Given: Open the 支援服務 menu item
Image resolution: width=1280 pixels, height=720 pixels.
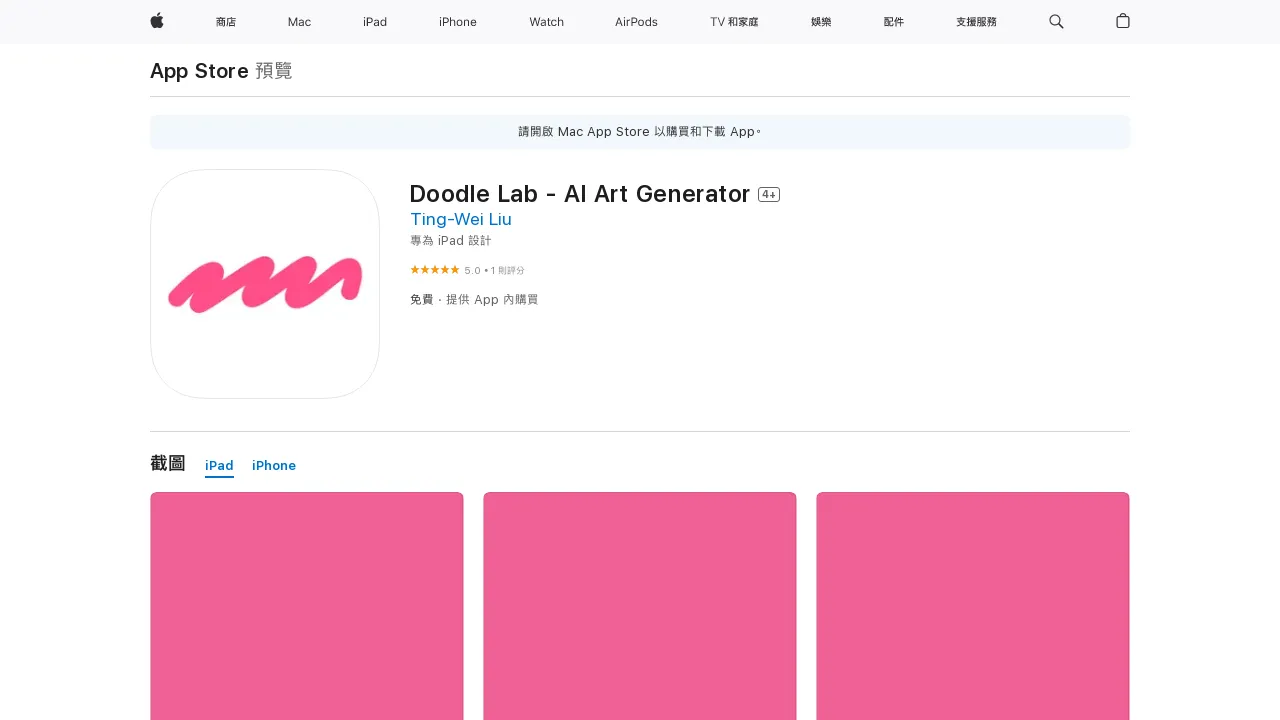Looking at the screenshot, I should pos(976,22).
